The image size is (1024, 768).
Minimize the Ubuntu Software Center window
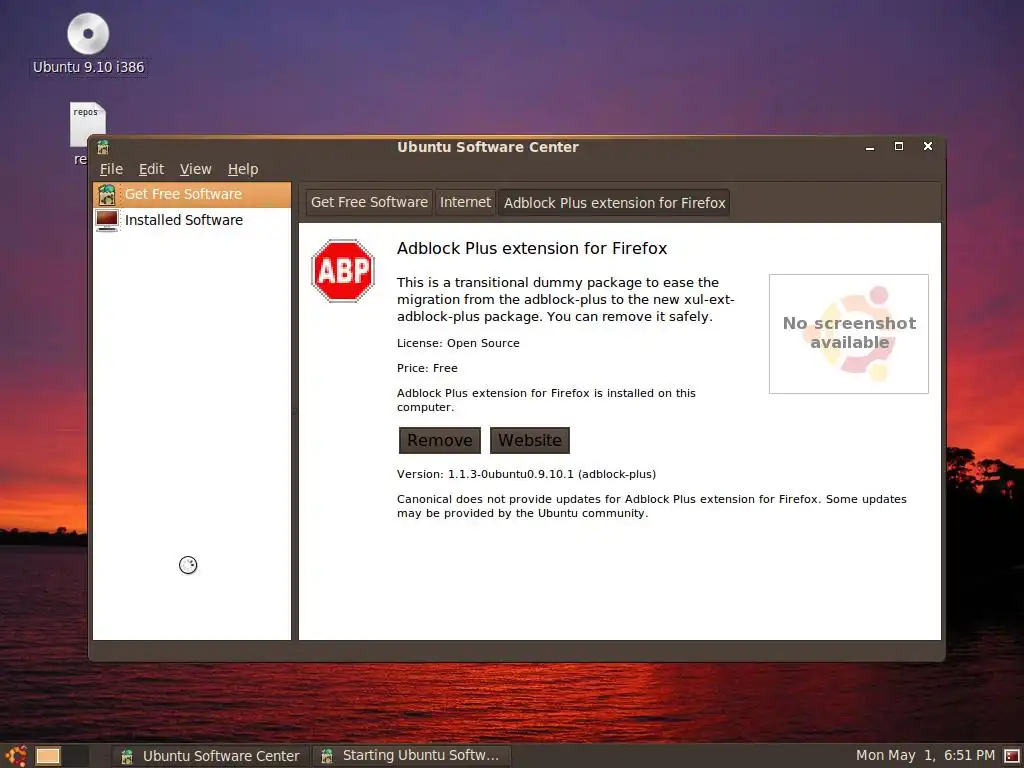point(869,147)
